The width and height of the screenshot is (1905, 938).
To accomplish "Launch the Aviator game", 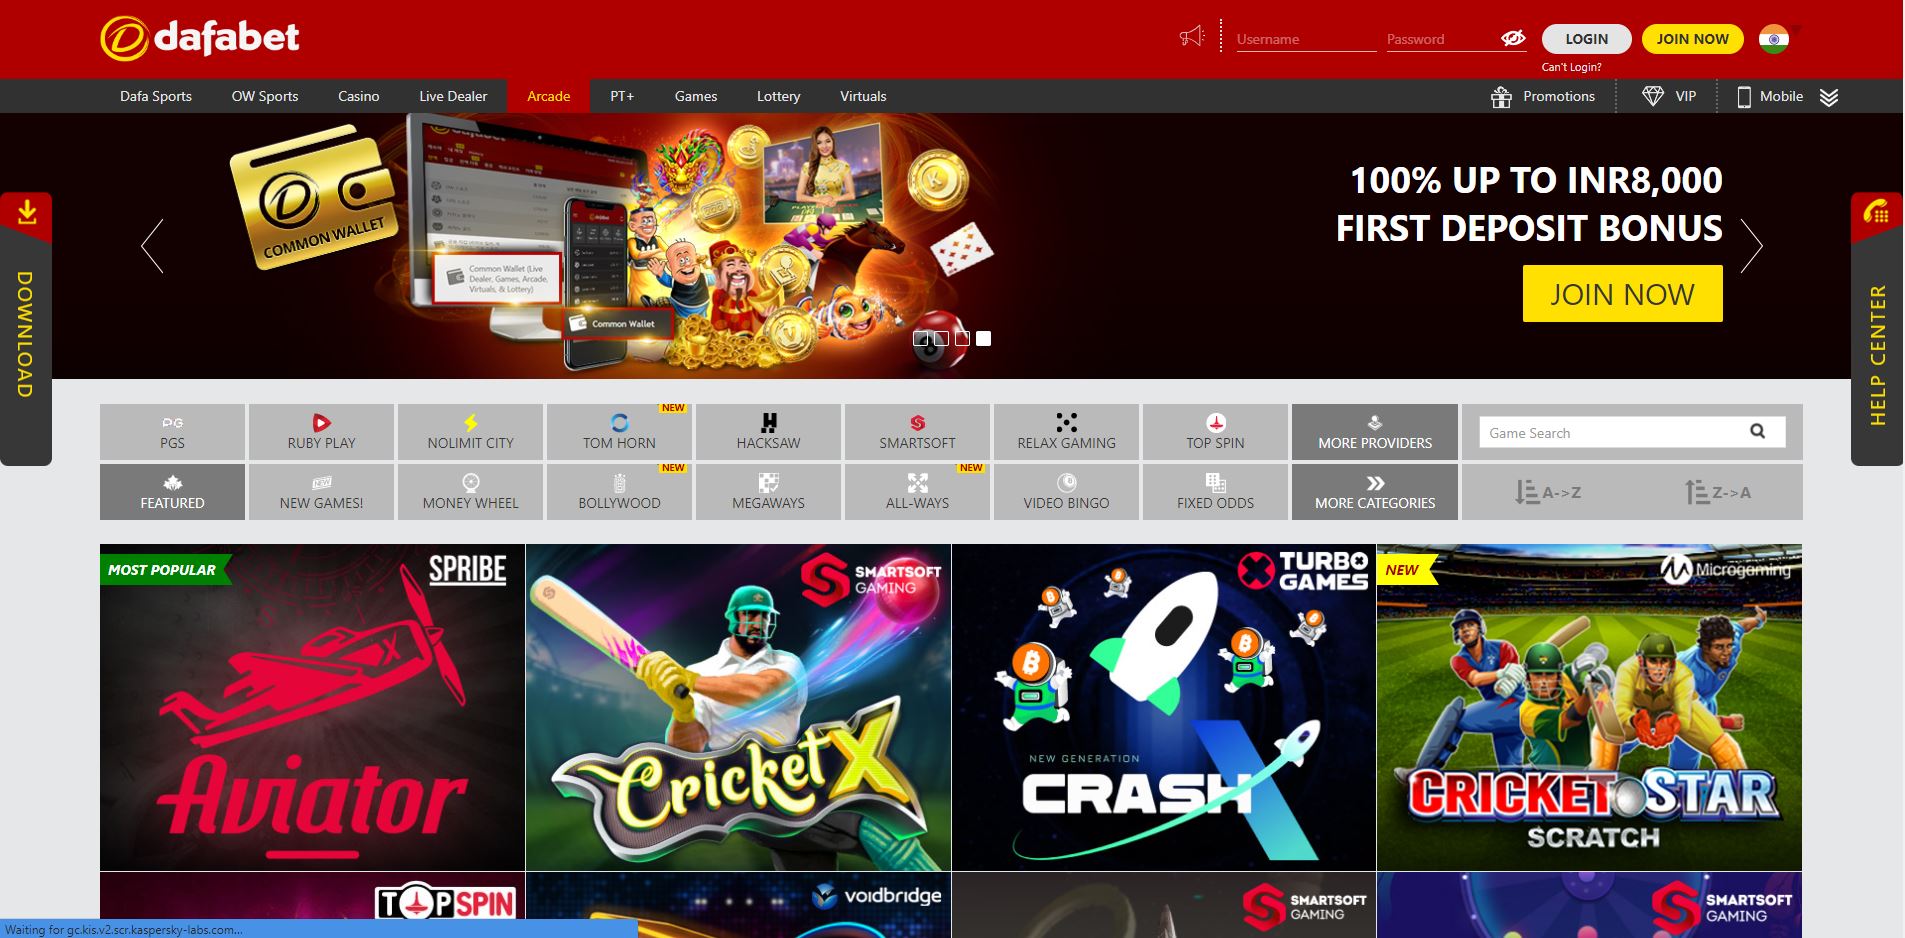I will pyautogui.click(x=312, y=707).
